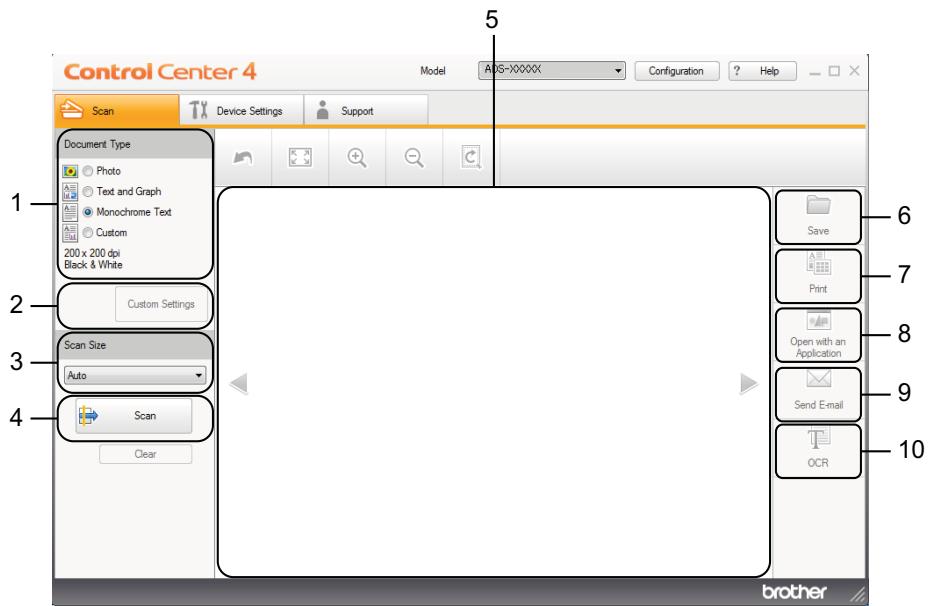This screenshot has height=606, width=929.
Task: Go to next page with right arrow
Action: point(749,383)
